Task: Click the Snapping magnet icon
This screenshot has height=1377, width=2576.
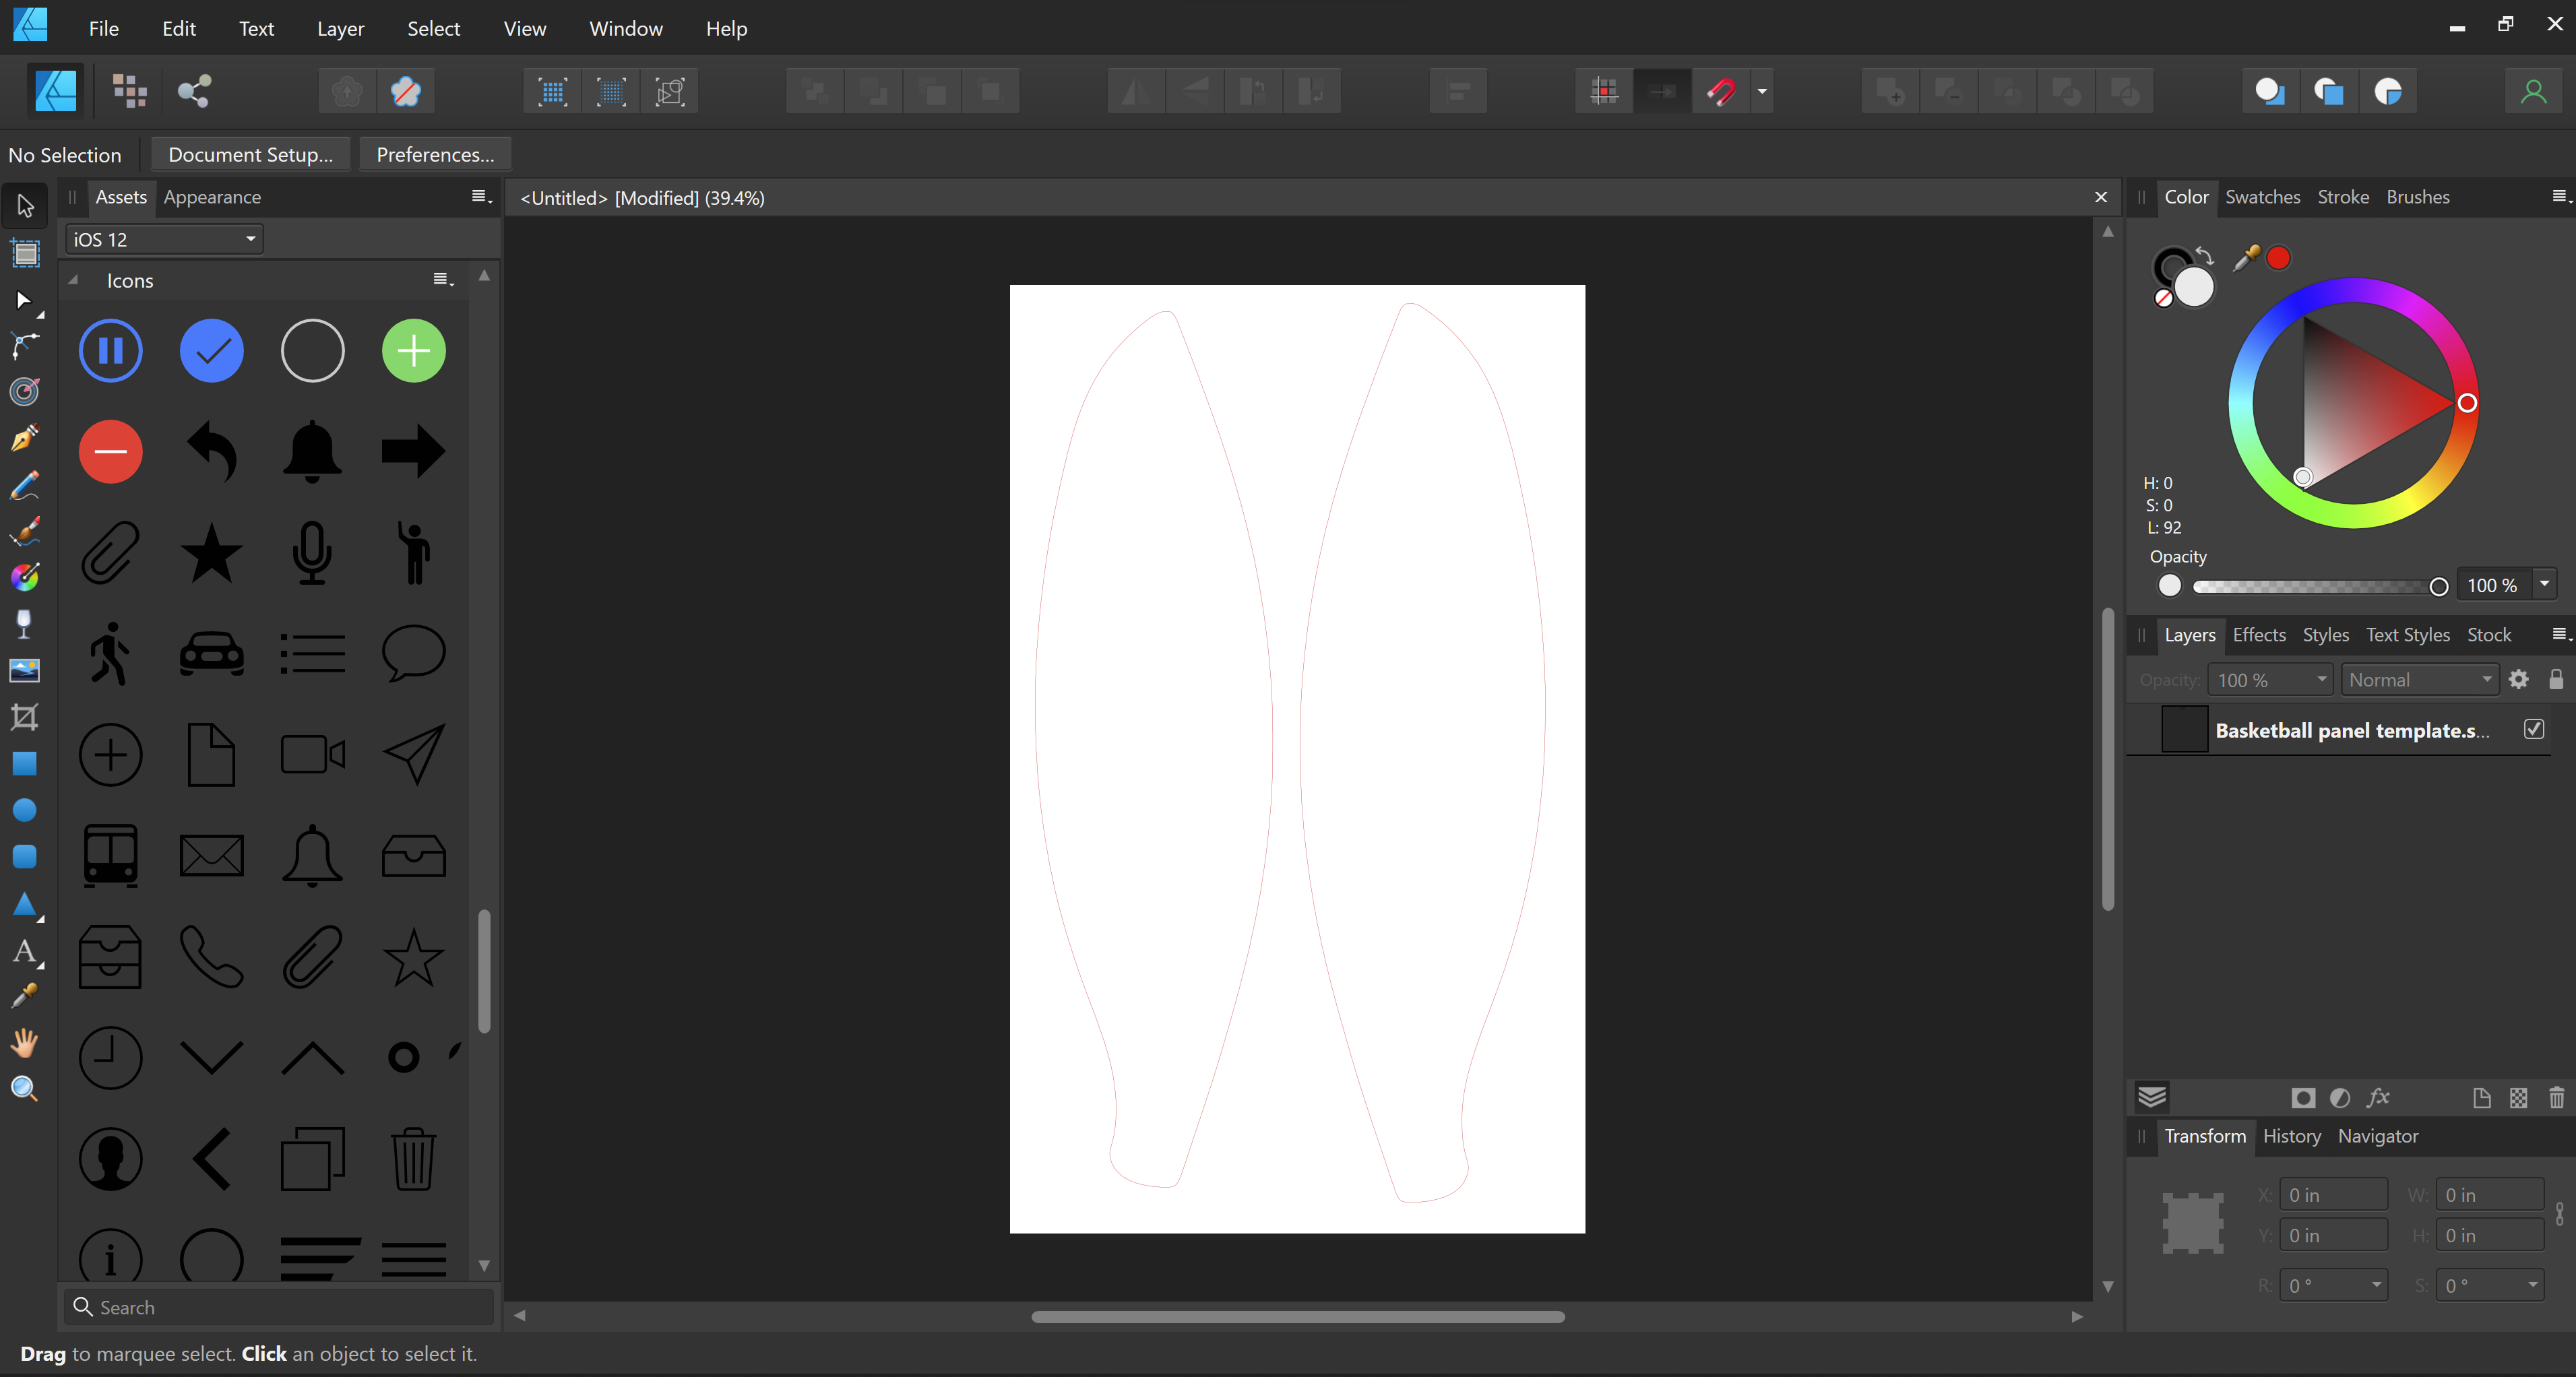Action: point(1721,92)
